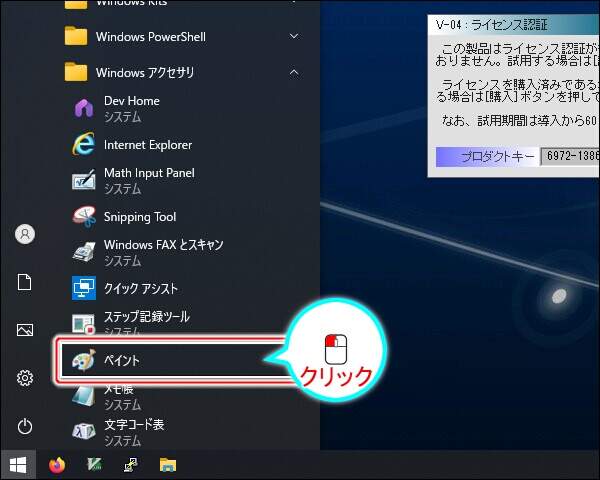The height and width of the screenshot is (480, 600).
Task: Click the Snipping Tool text label
Action: coord(140,217)
